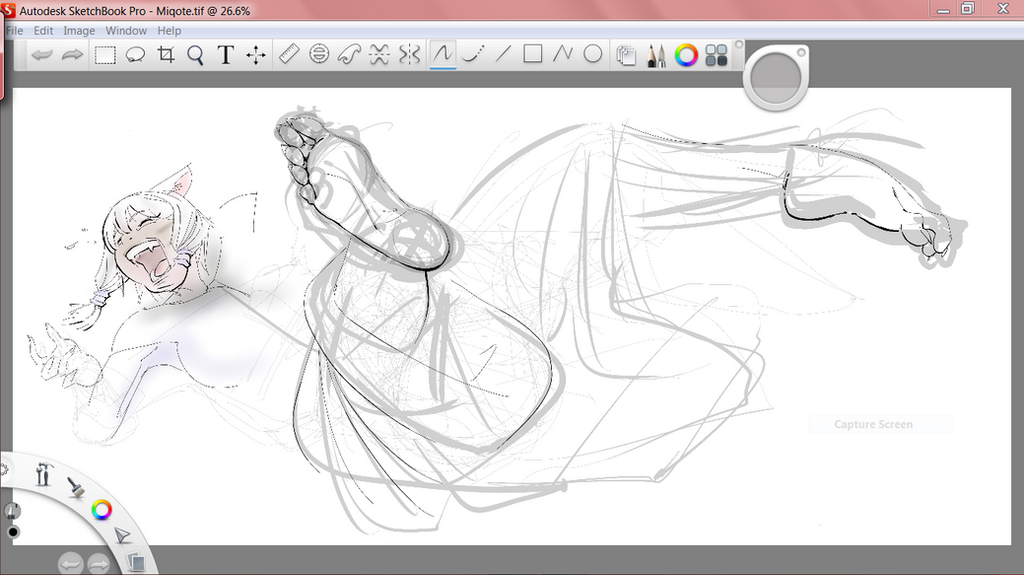The width and height of the screenshot is (1024, 575).
Task: Open the lagoon Files pages icon
Action: coord(136,561)
